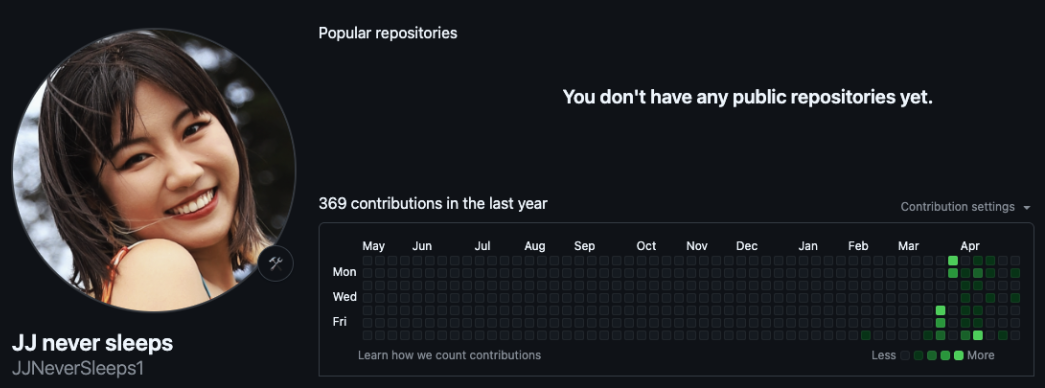Select the bright green Thursday cell in late March

[x=940, y=310]
